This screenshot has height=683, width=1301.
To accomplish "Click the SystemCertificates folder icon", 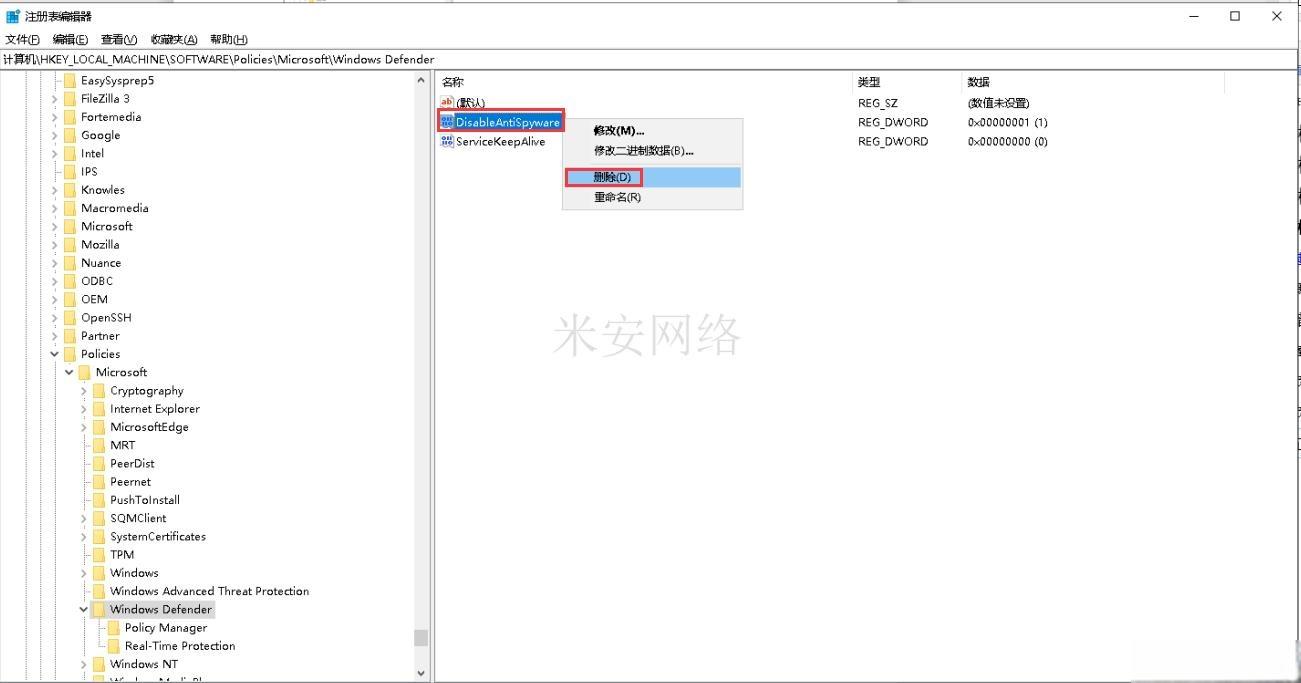I will [x=99, y=536].
